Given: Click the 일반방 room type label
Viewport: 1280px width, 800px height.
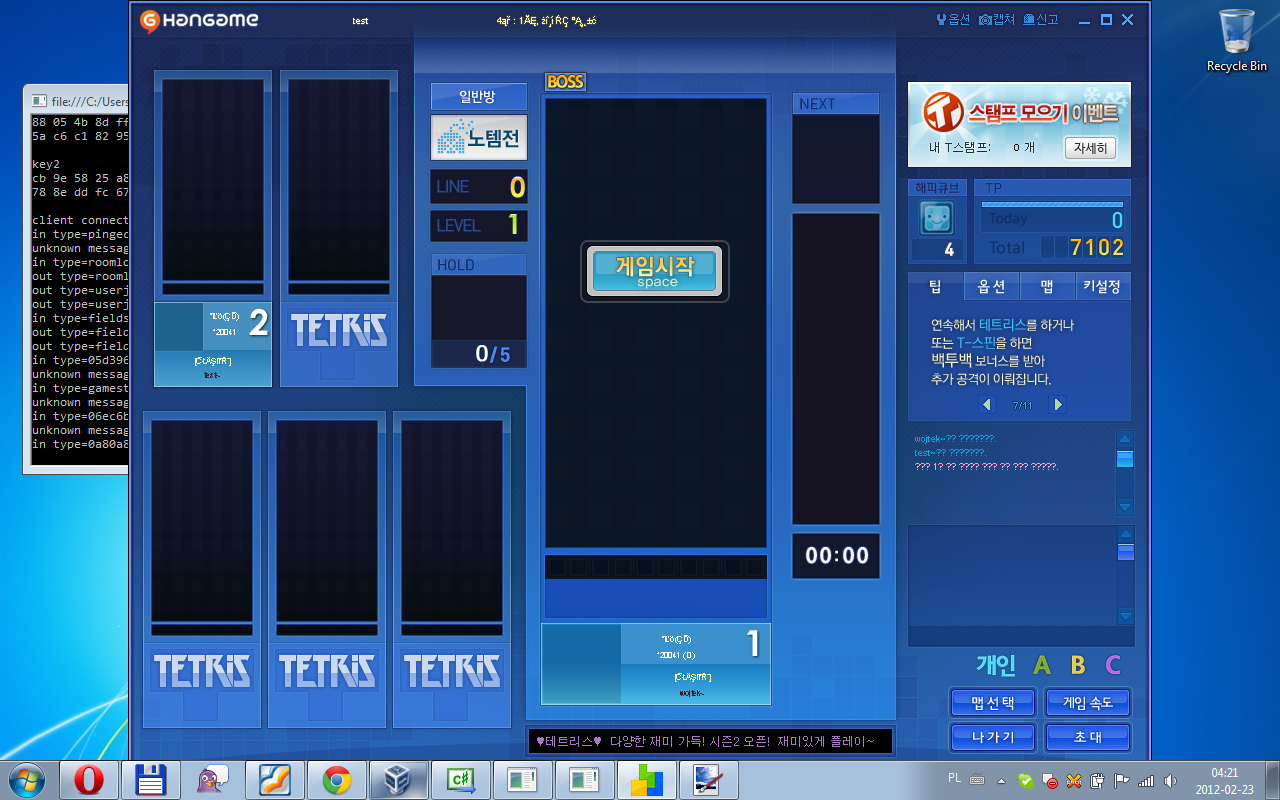Looking at the screenshot, I should [479, 97].
